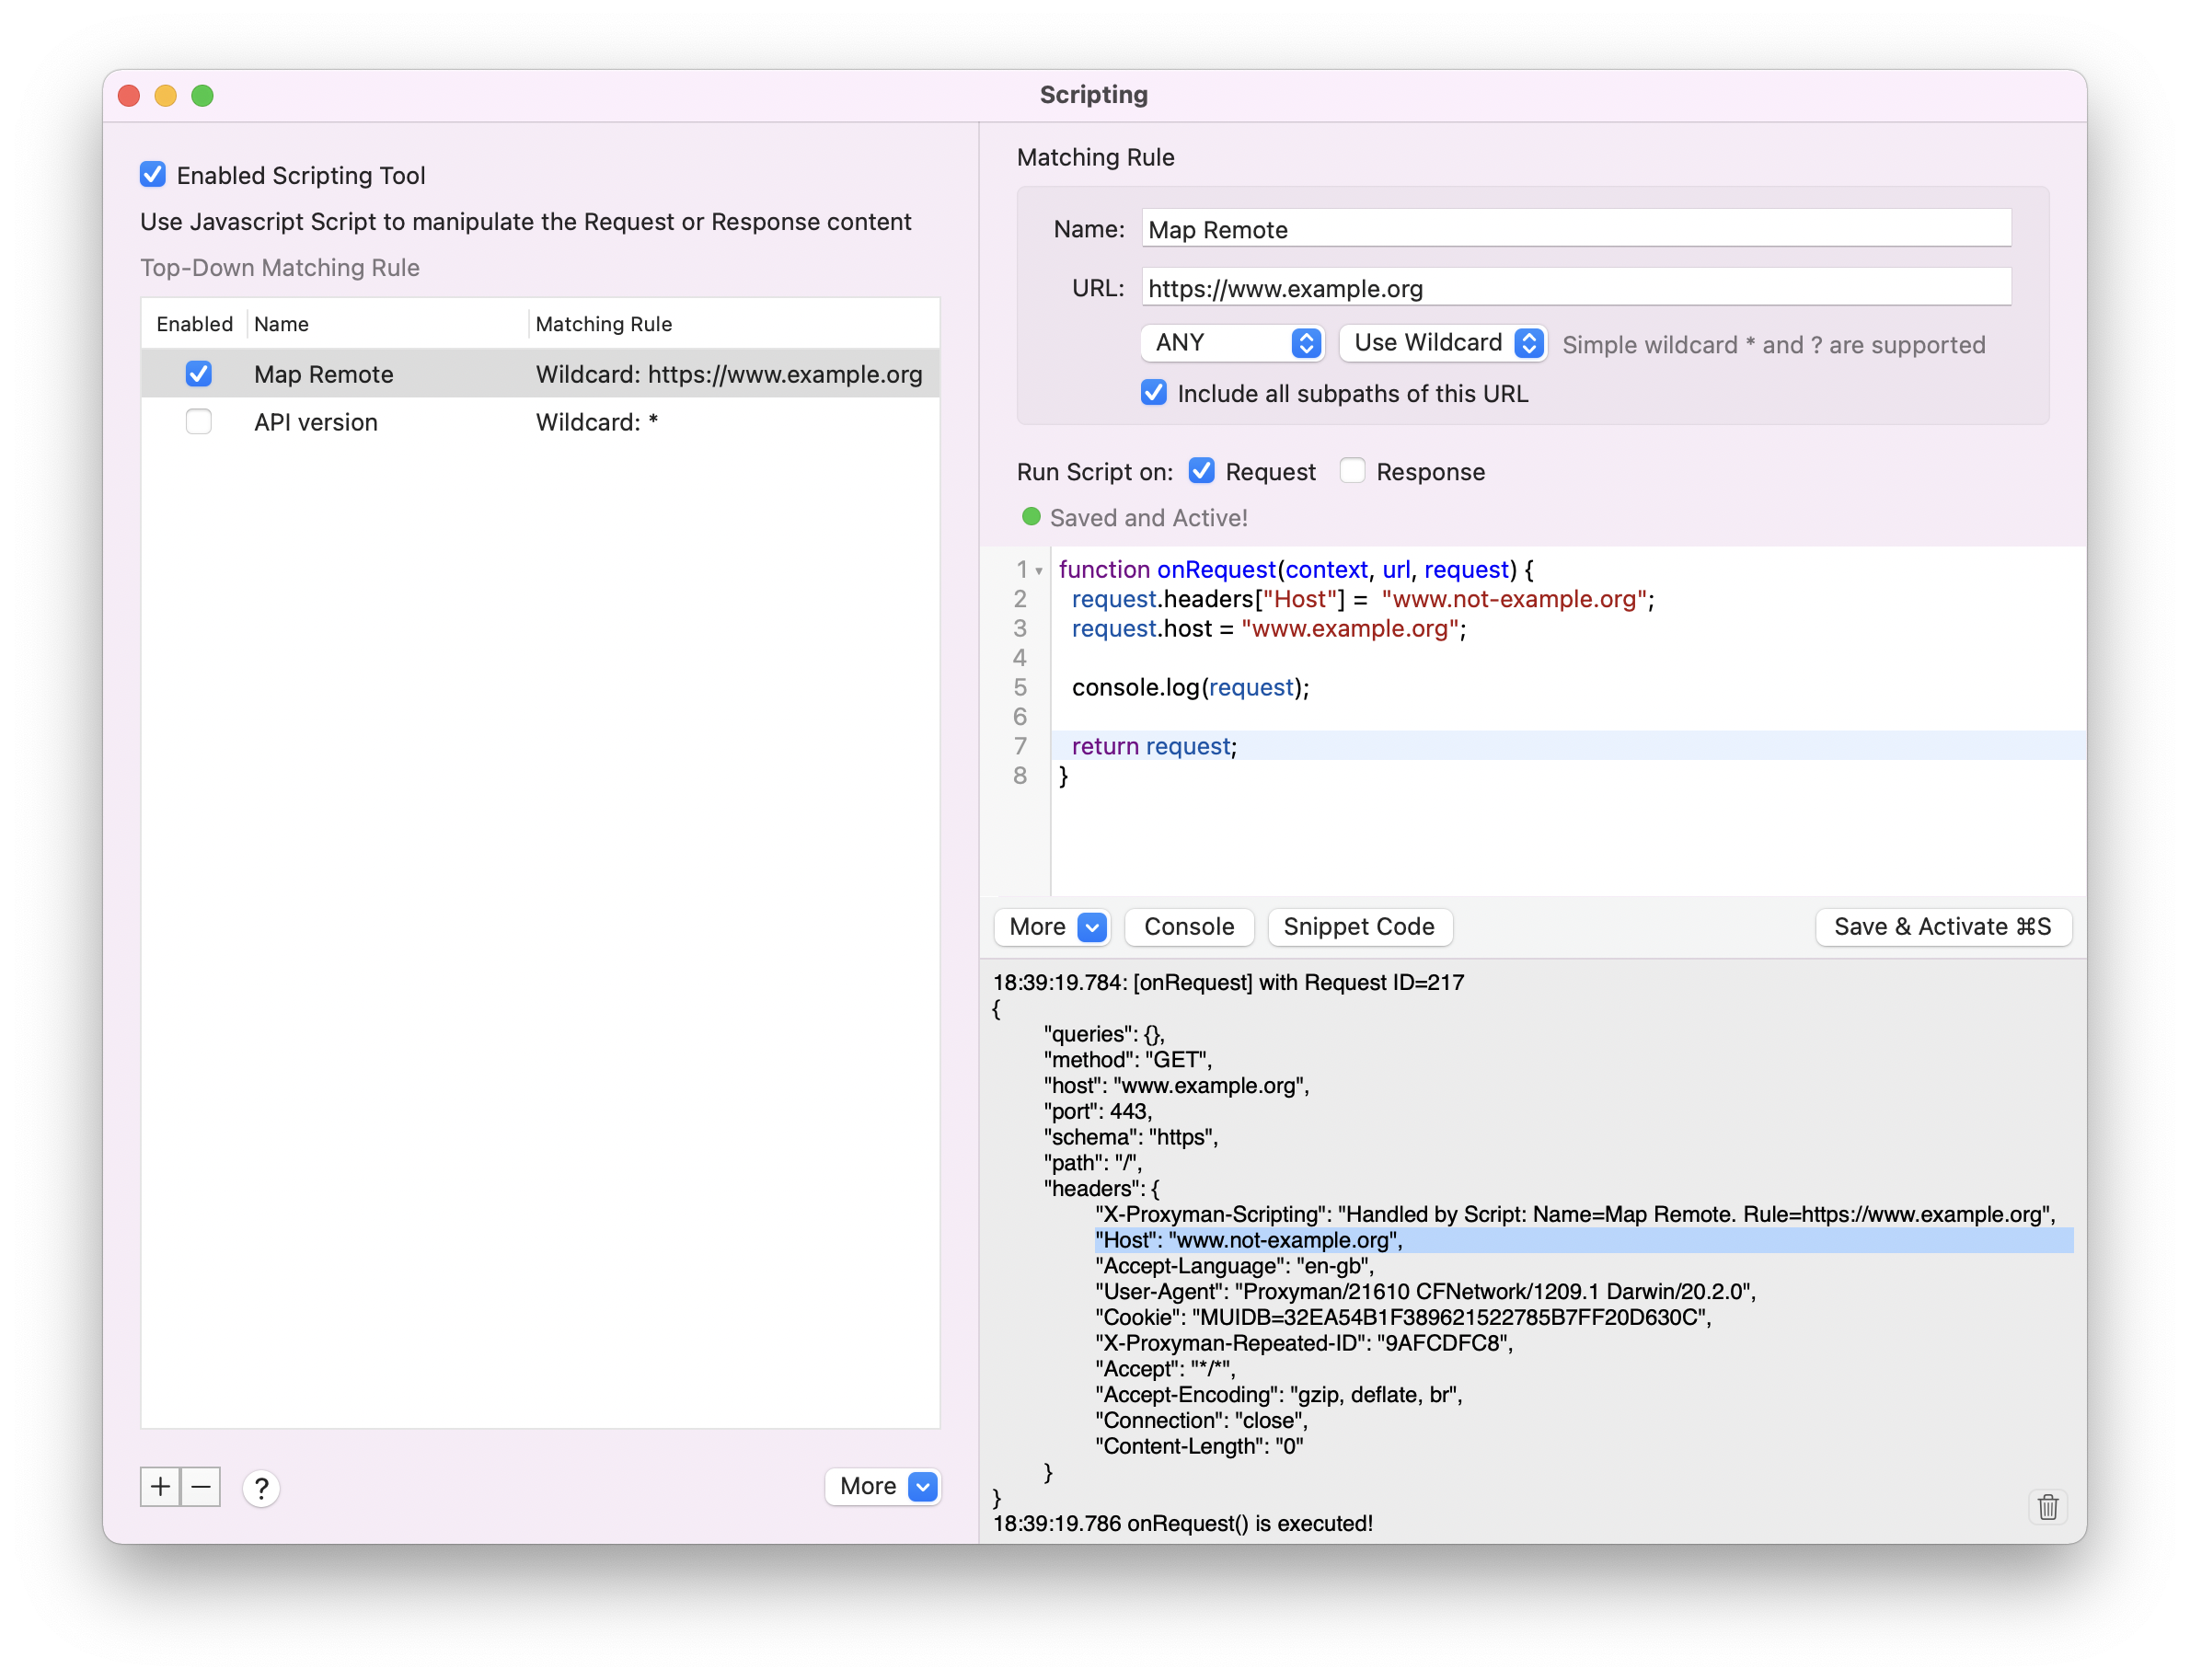This screenshot has height=1680, width=2190.
Task: Remove selected rule using the minus icon
Action: pyautogui.click(x=200, y=1487)
